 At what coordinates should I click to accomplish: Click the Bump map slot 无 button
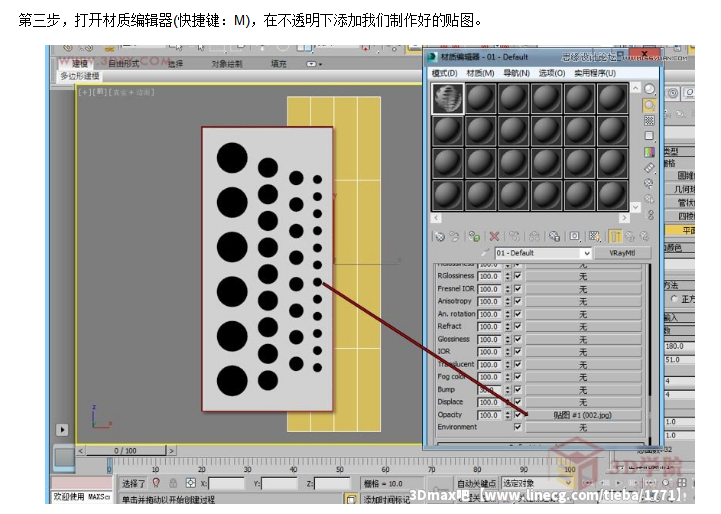coord(583,390)
